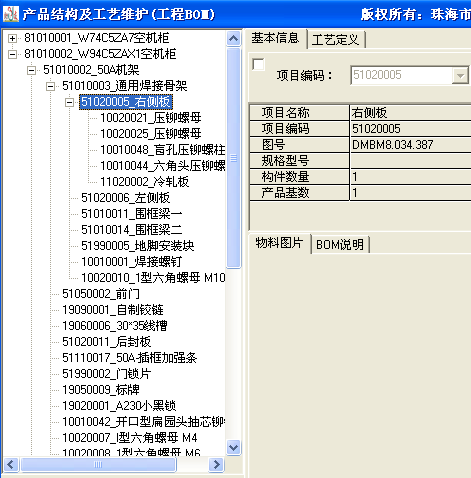Image resolution: width=471 pixels, height=478 pixels.
Task: Select the 物料图片 tab
Action: pos(279,243)
